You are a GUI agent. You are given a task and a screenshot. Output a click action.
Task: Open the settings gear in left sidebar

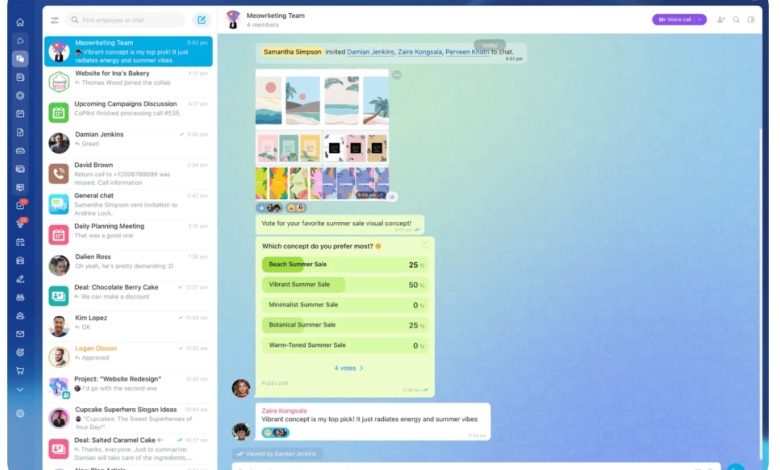pyautogui.click(x=20, y=413)
